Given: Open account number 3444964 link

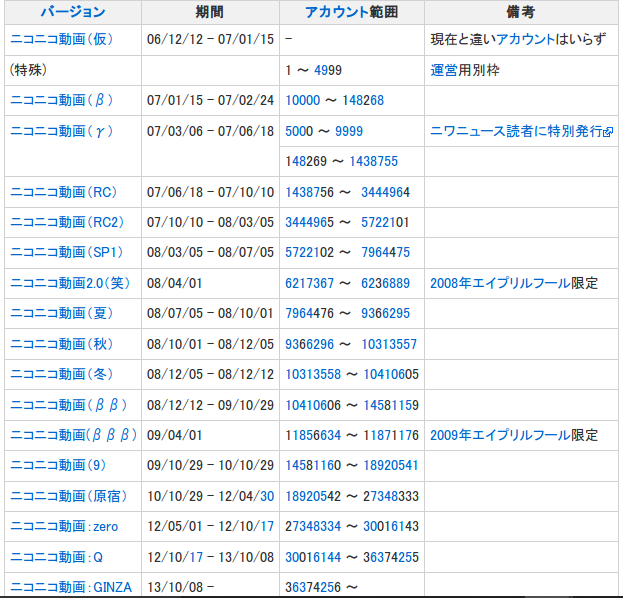Looking at the screenshot, I should click(385, 192).
